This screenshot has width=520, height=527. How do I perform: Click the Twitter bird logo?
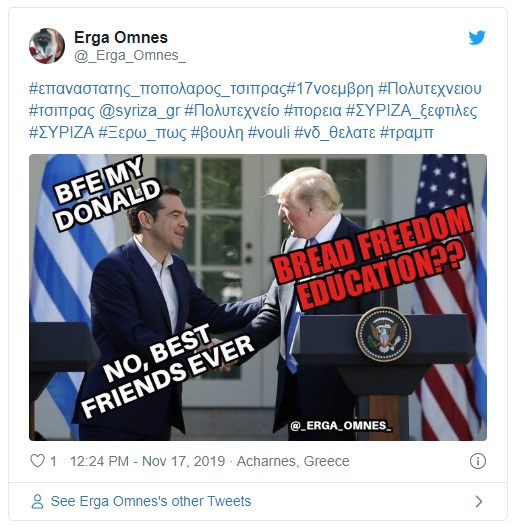pos(477,38)
